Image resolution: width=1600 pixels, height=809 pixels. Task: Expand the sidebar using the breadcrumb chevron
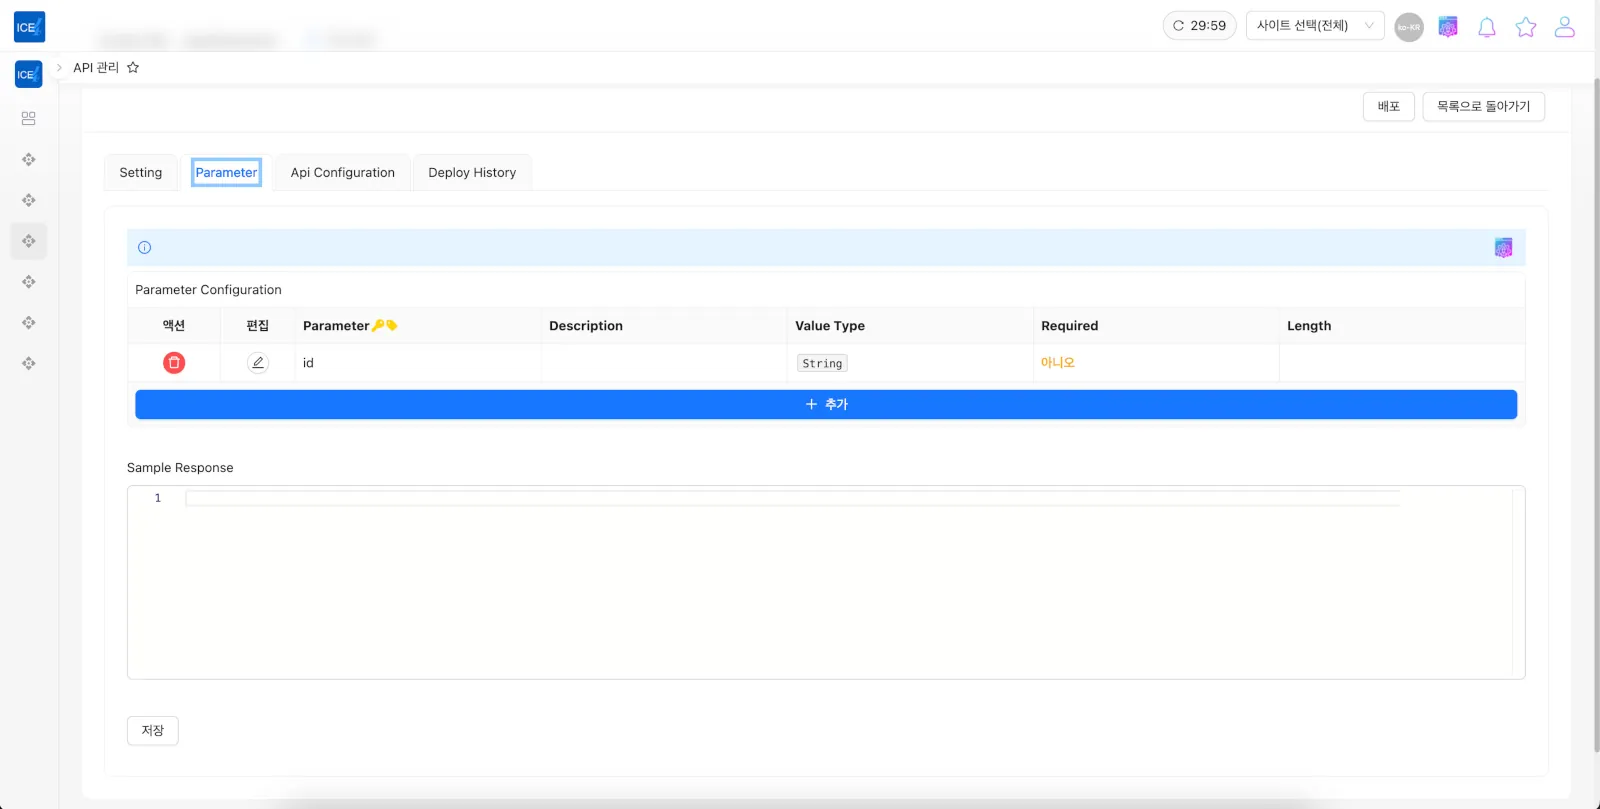[59, 68]
